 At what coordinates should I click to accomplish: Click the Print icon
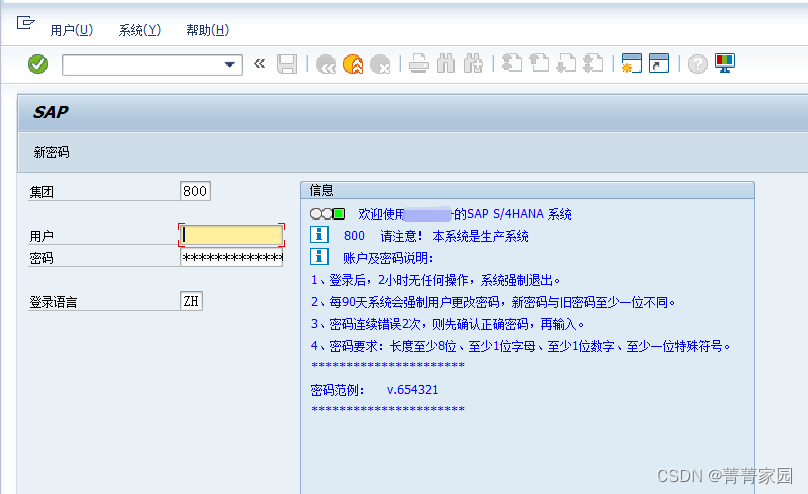(x=419, y=64)
